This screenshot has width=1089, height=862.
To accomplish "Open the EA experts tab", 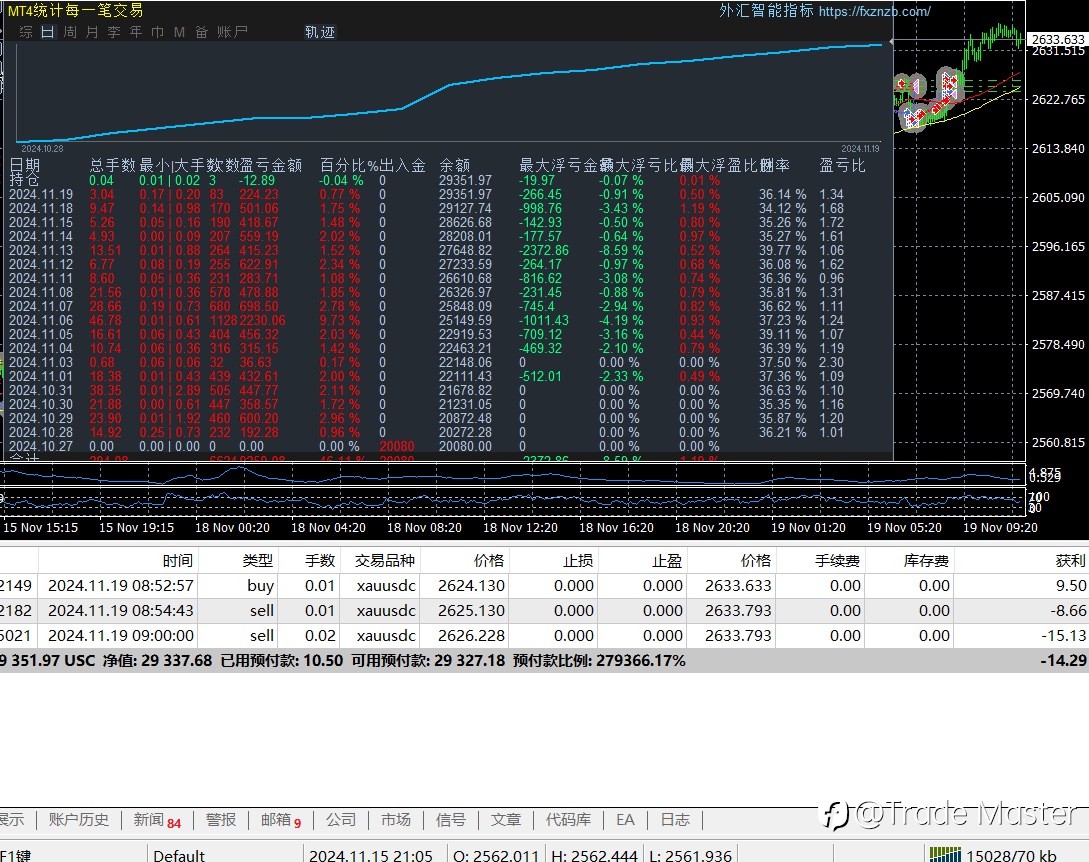I will [x=625, y=820].
